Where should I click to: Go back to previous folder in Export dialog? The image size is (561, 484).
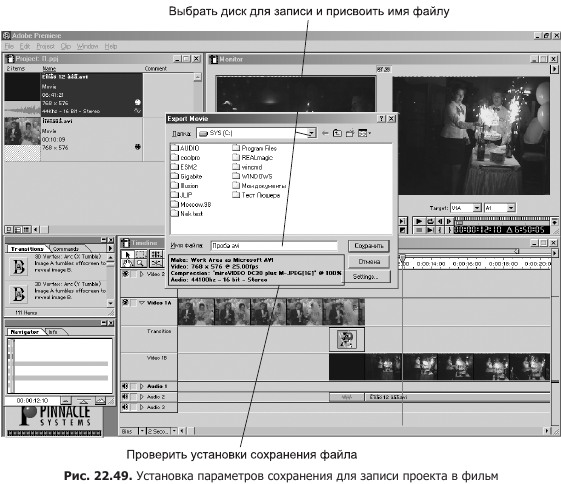[325, 133]
